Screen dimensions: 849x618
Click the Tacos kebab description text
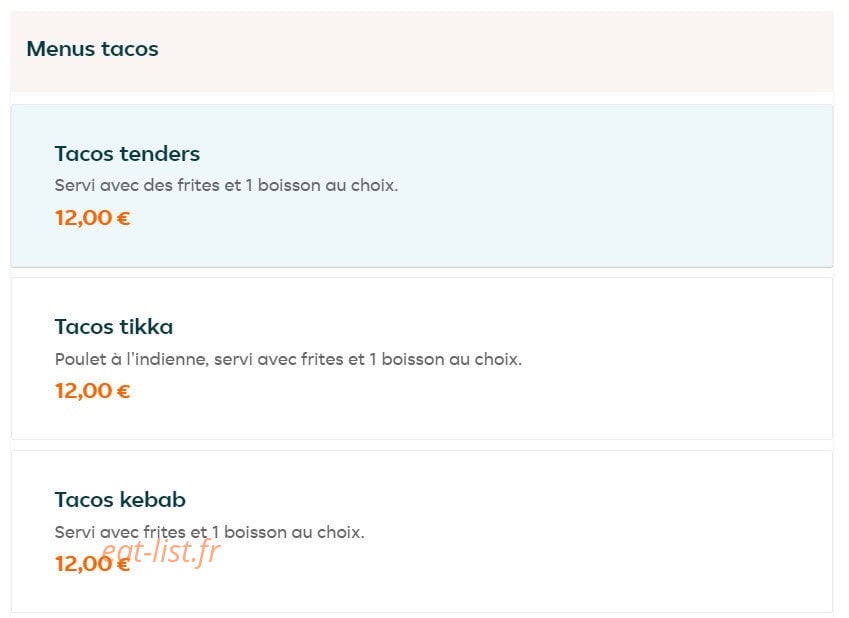coord(210,532)
